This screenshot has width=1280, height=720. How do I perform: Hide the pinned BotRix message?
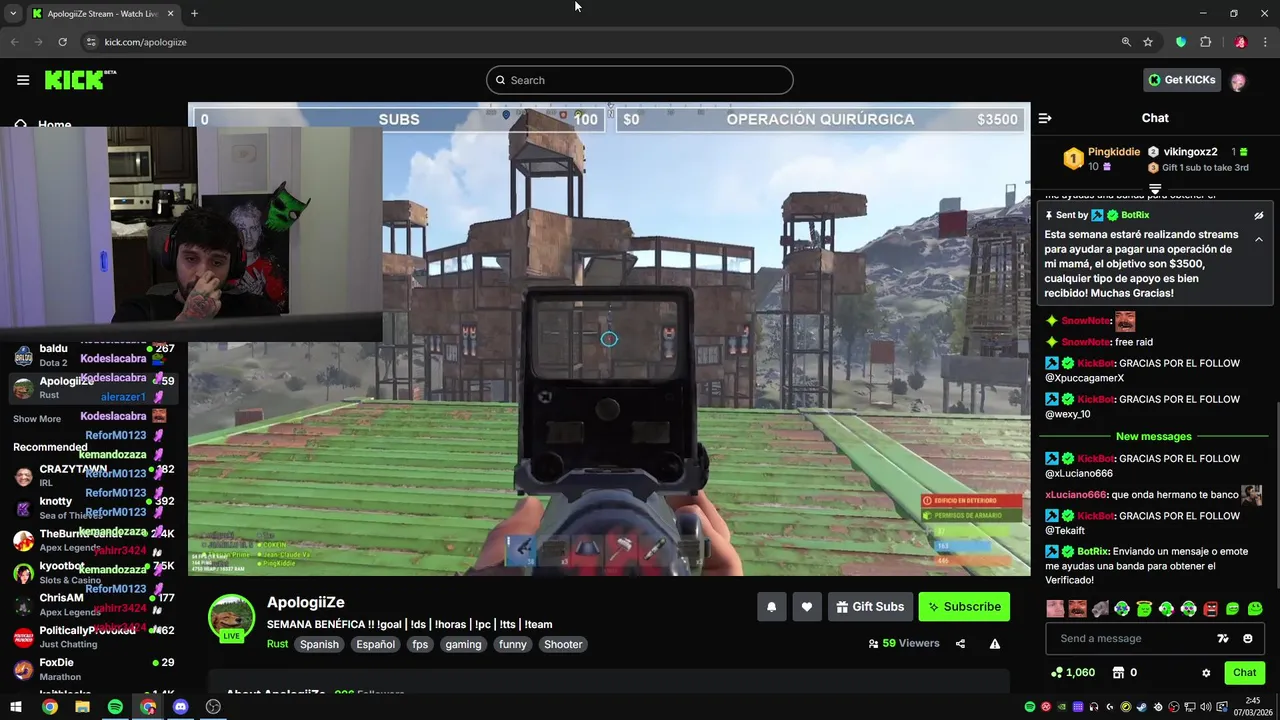[x=1259, y=215]
